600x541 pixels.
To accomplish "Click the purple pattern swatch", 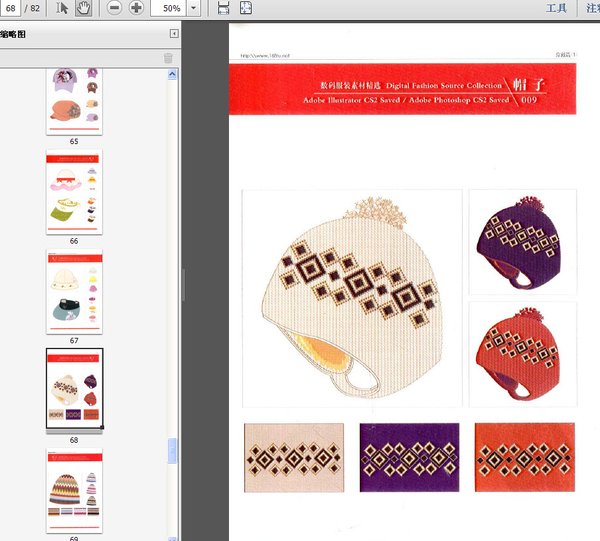I will click(x=409, y=458).
